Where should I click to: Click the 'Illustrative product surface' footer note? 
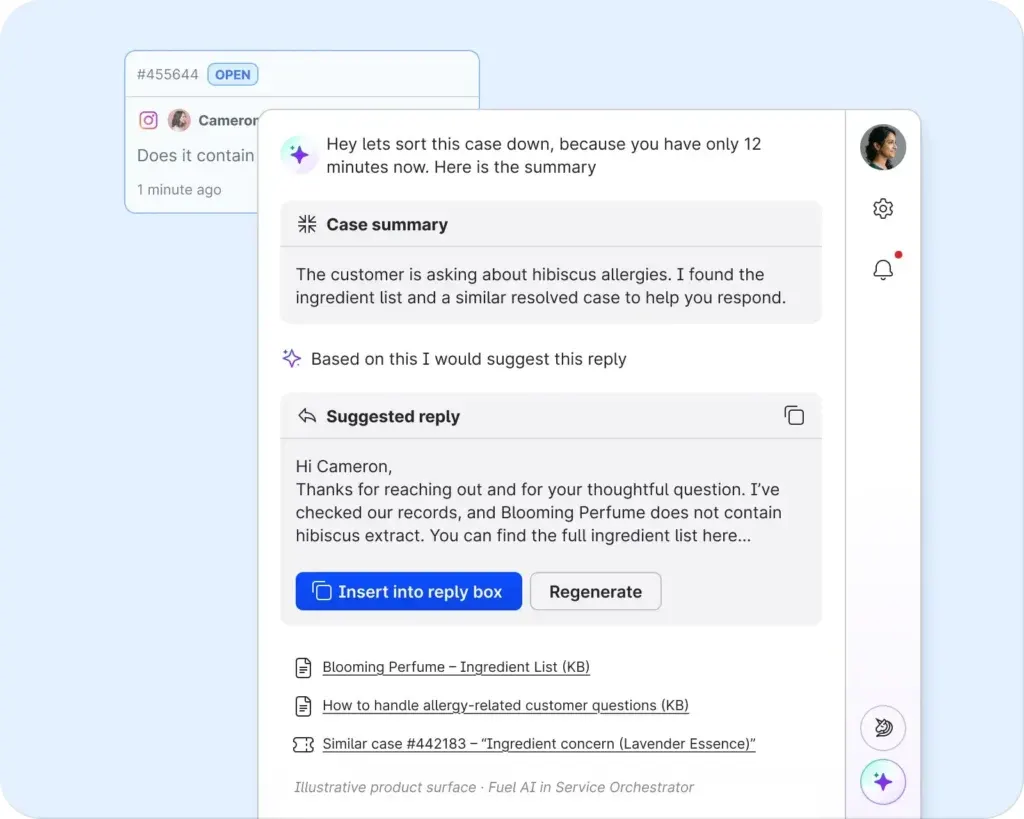[x=494, y=787]
